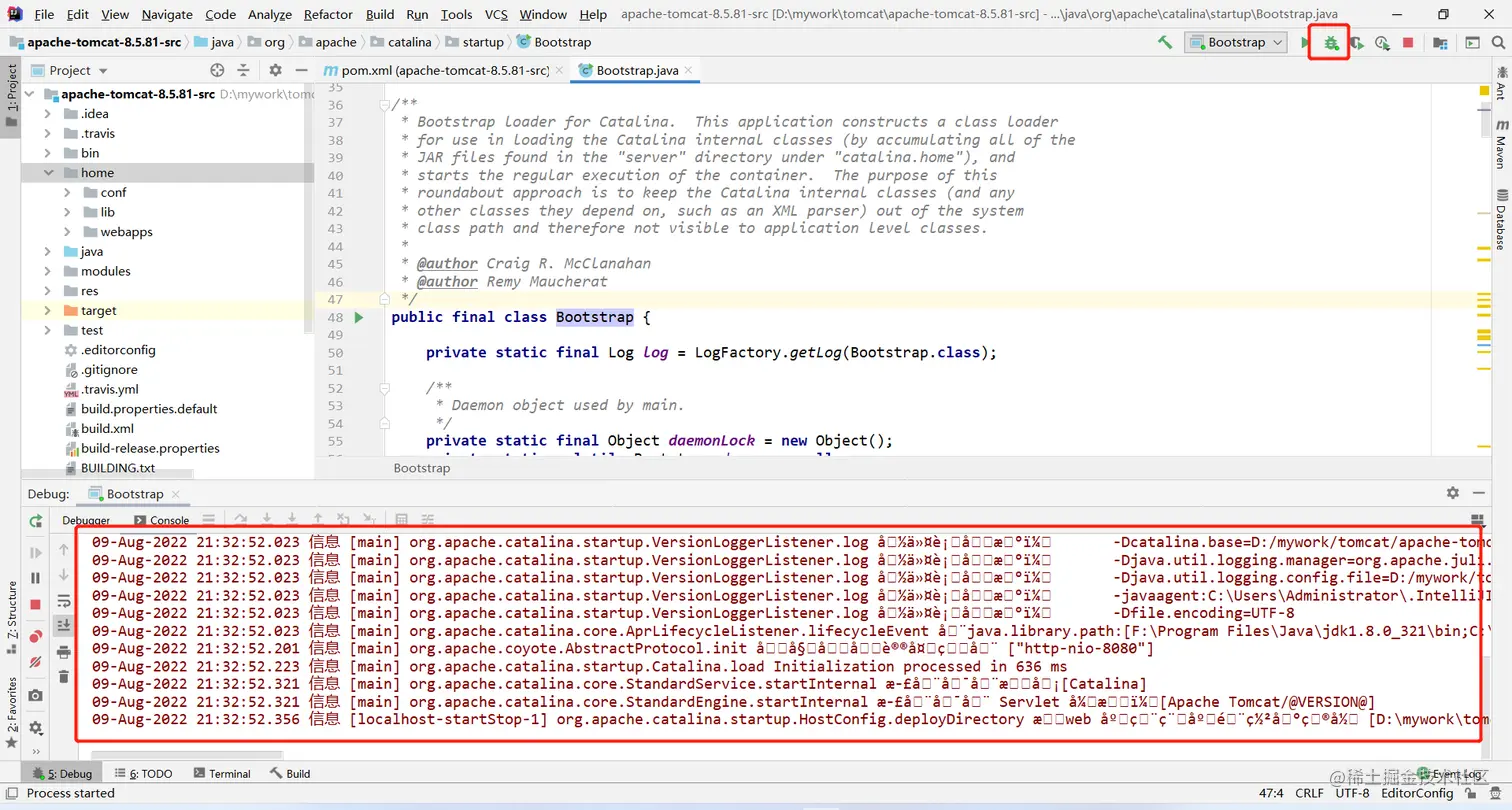Open Project panel settings gear
The image size is (1512, 810).
pyautogui.click(x=275, y=70)
